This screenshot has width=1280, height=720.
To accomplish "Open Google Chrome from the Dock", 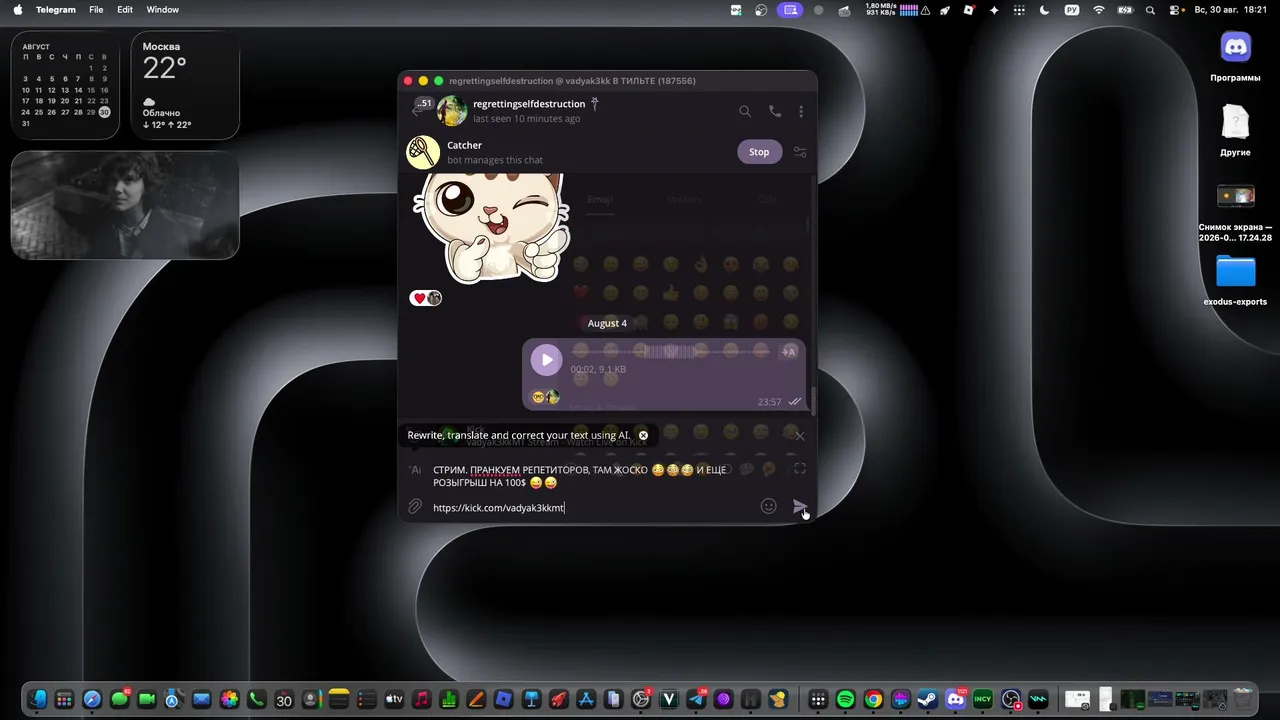I will pos(873,700).
